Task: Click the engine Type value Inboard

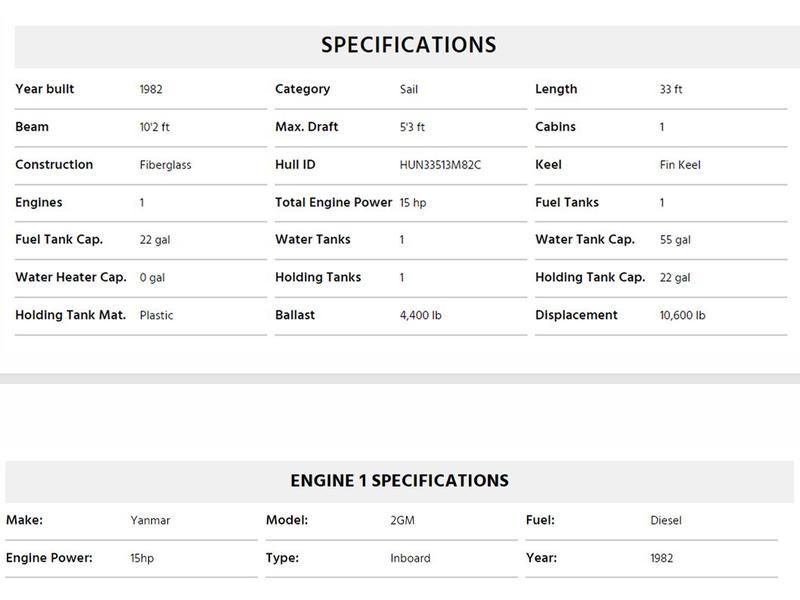Action: click(x=410, y=558)
